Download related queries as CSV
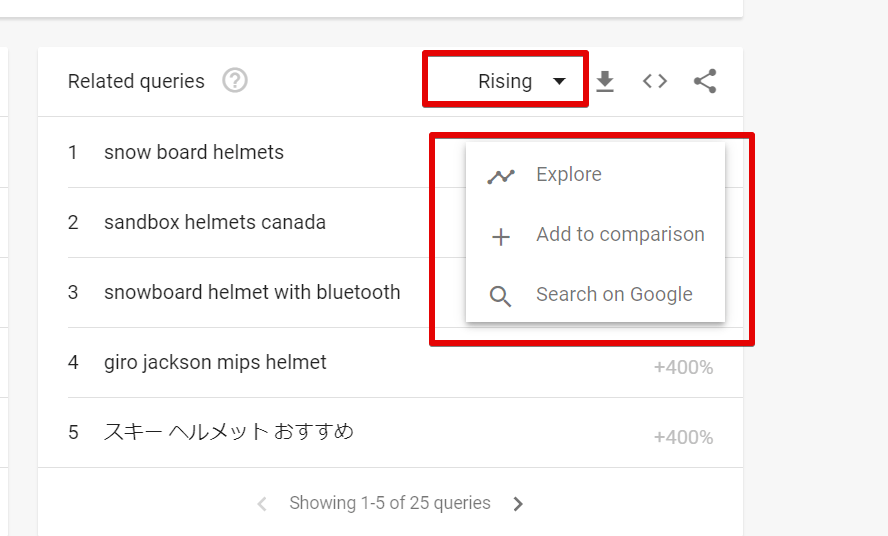The height and width of the screenshot is (536, 888). 605,81
